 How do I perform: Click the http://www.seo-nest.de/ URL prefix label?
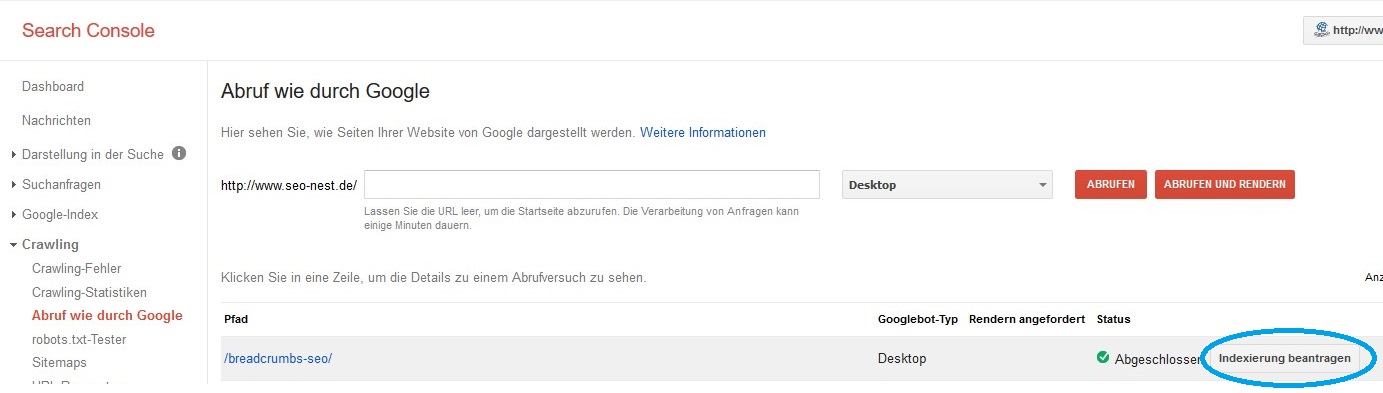[289, 186]
